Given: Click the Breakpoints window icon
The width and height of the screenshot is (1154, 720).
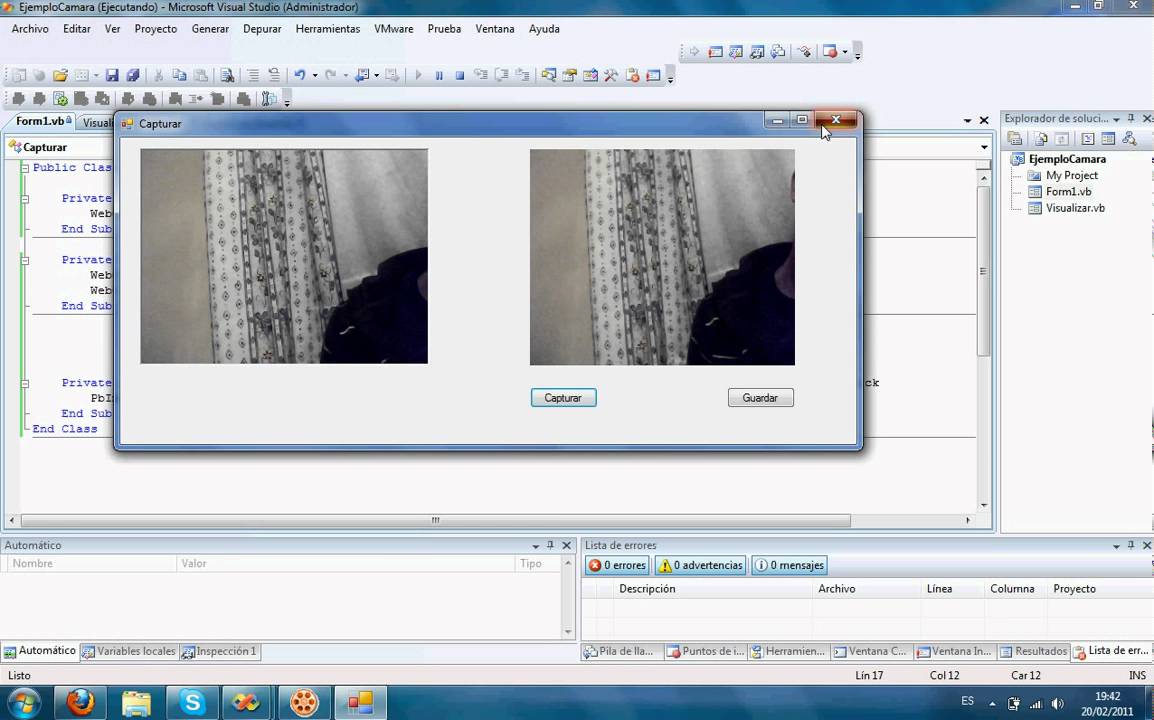Looking at the screenshot, I should [x=830, y=52].
